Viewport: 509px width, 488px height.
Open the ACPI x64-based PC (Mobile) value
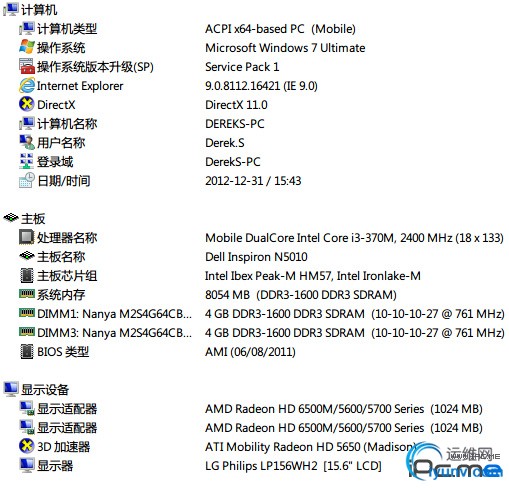pos(280,29)
